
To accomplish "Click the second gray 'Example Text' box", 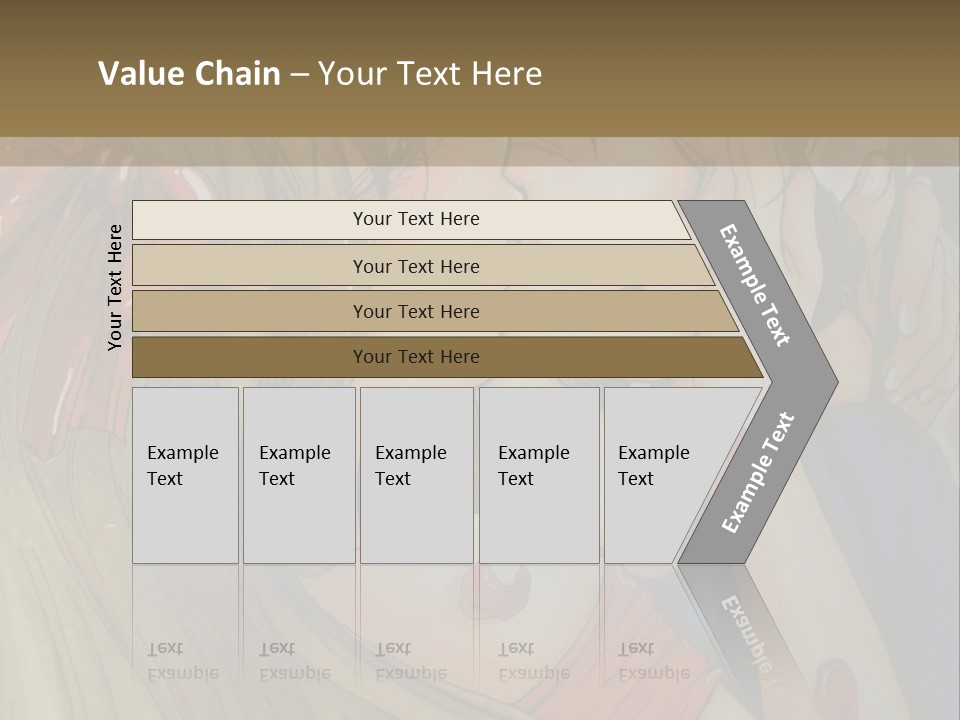I will click(299, 475).
